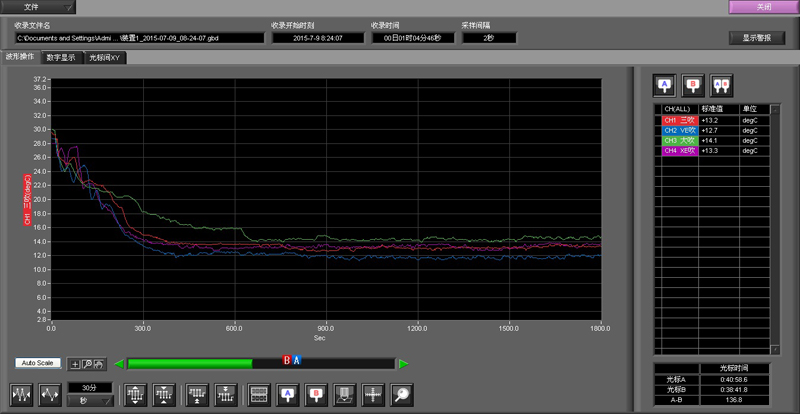Expand the waveform time axis

coord(50,395)
